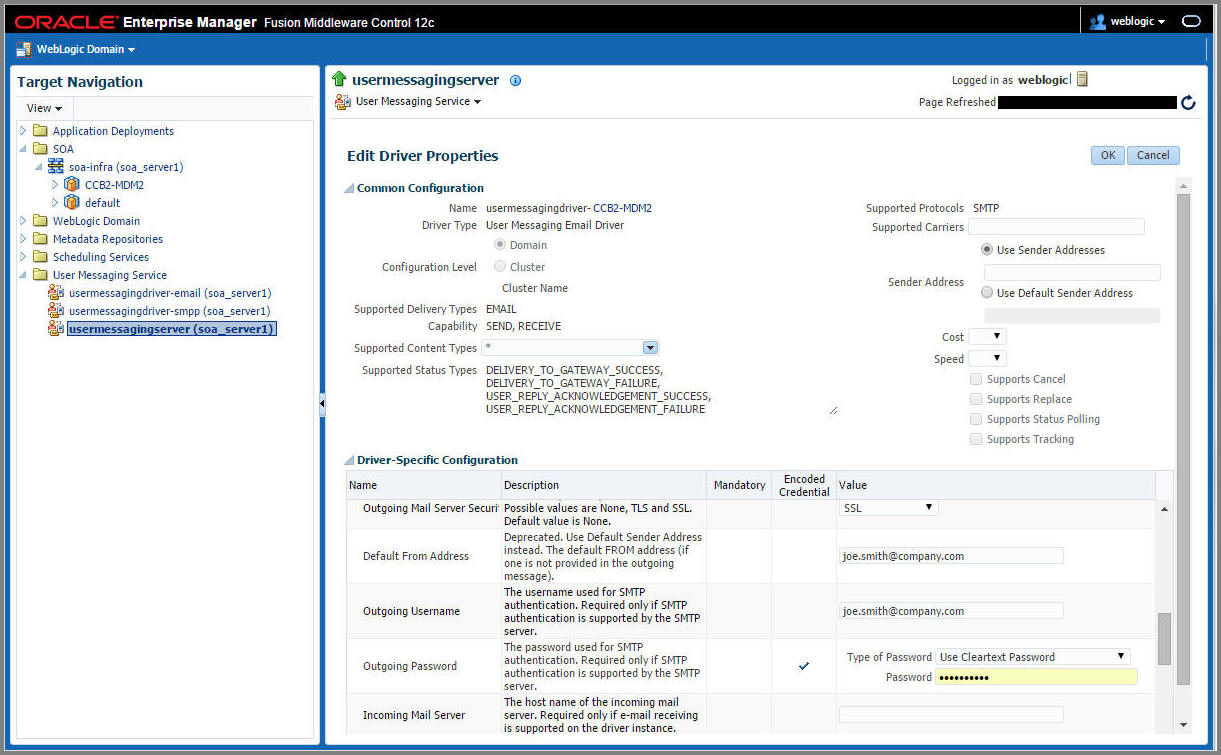The image size is (1221, 755).
Task: Click the Default From Address value field
Action: click(951, 556)
